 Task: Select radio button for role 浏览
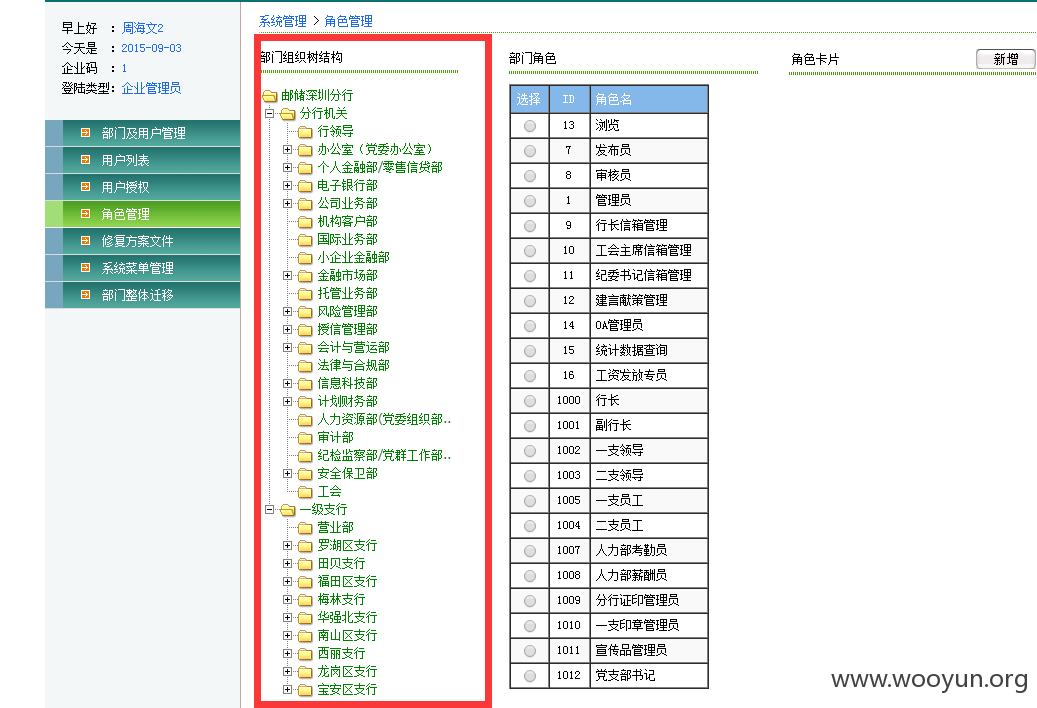tap(530, 126)
